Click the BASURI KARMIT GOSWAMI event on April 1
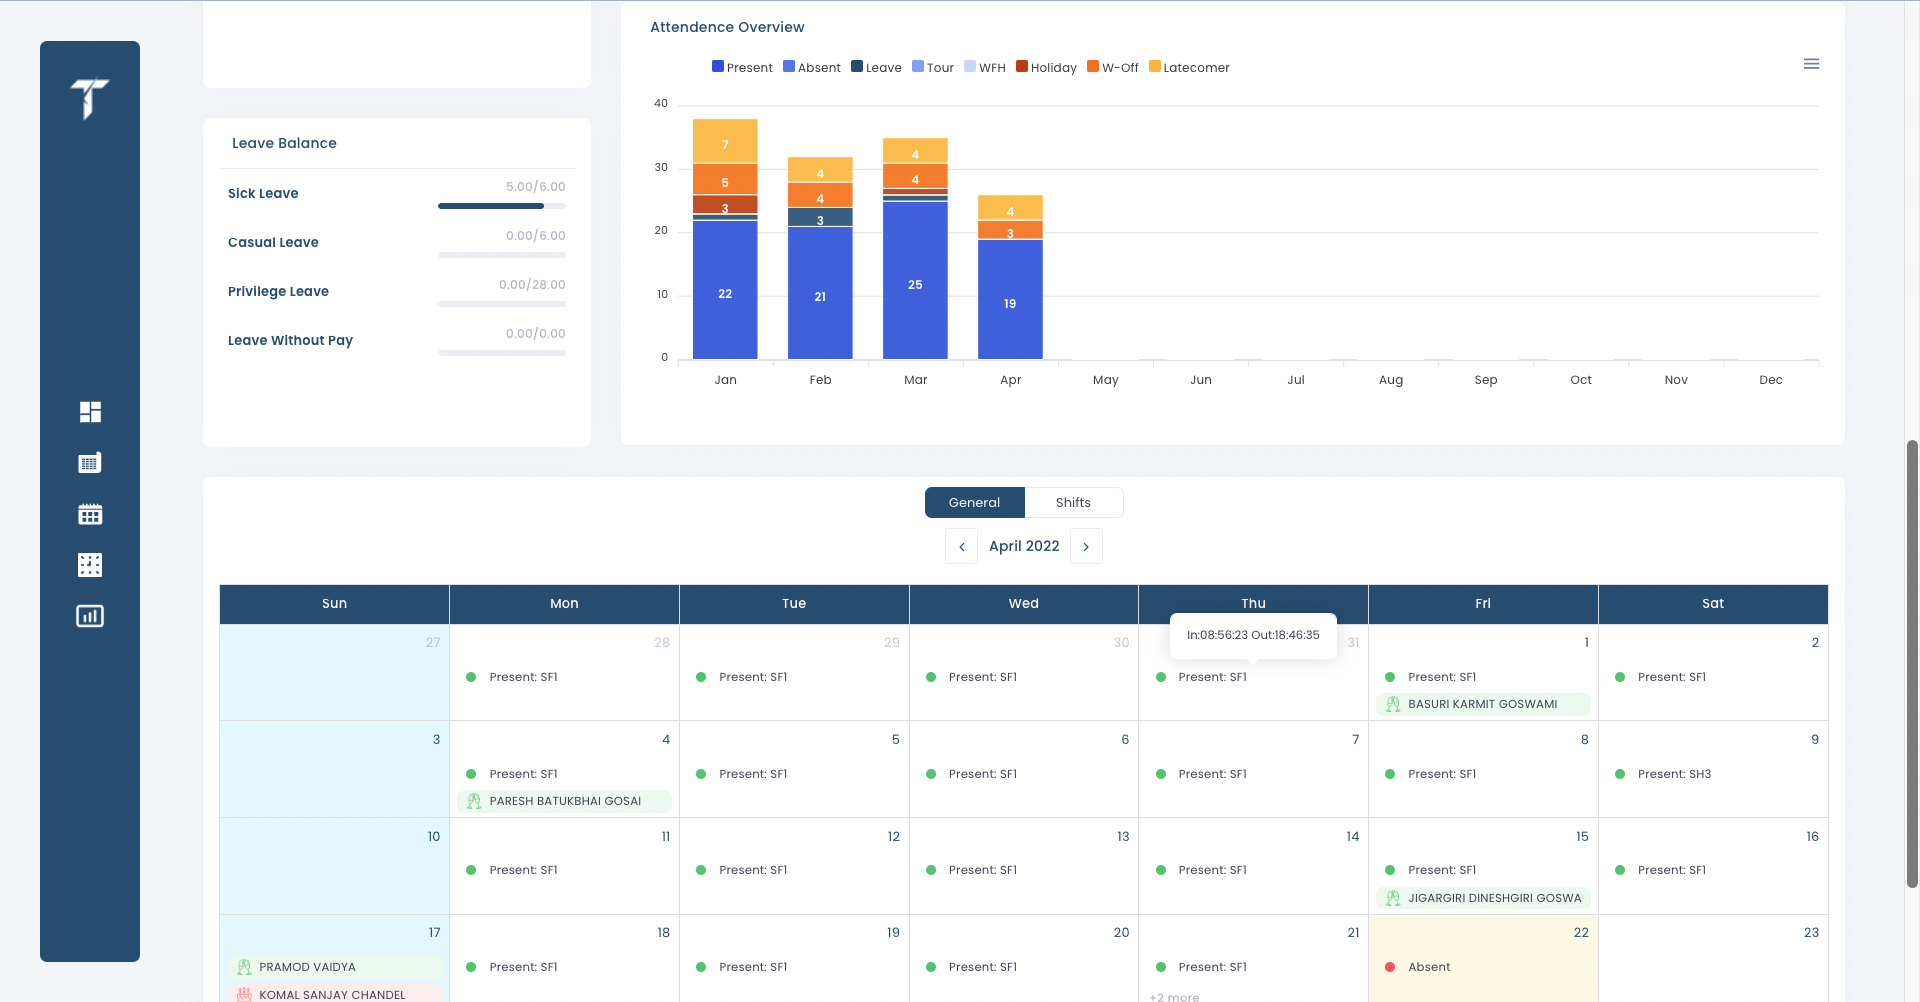This screenshot has width=1920, height=1002. 1483,704
